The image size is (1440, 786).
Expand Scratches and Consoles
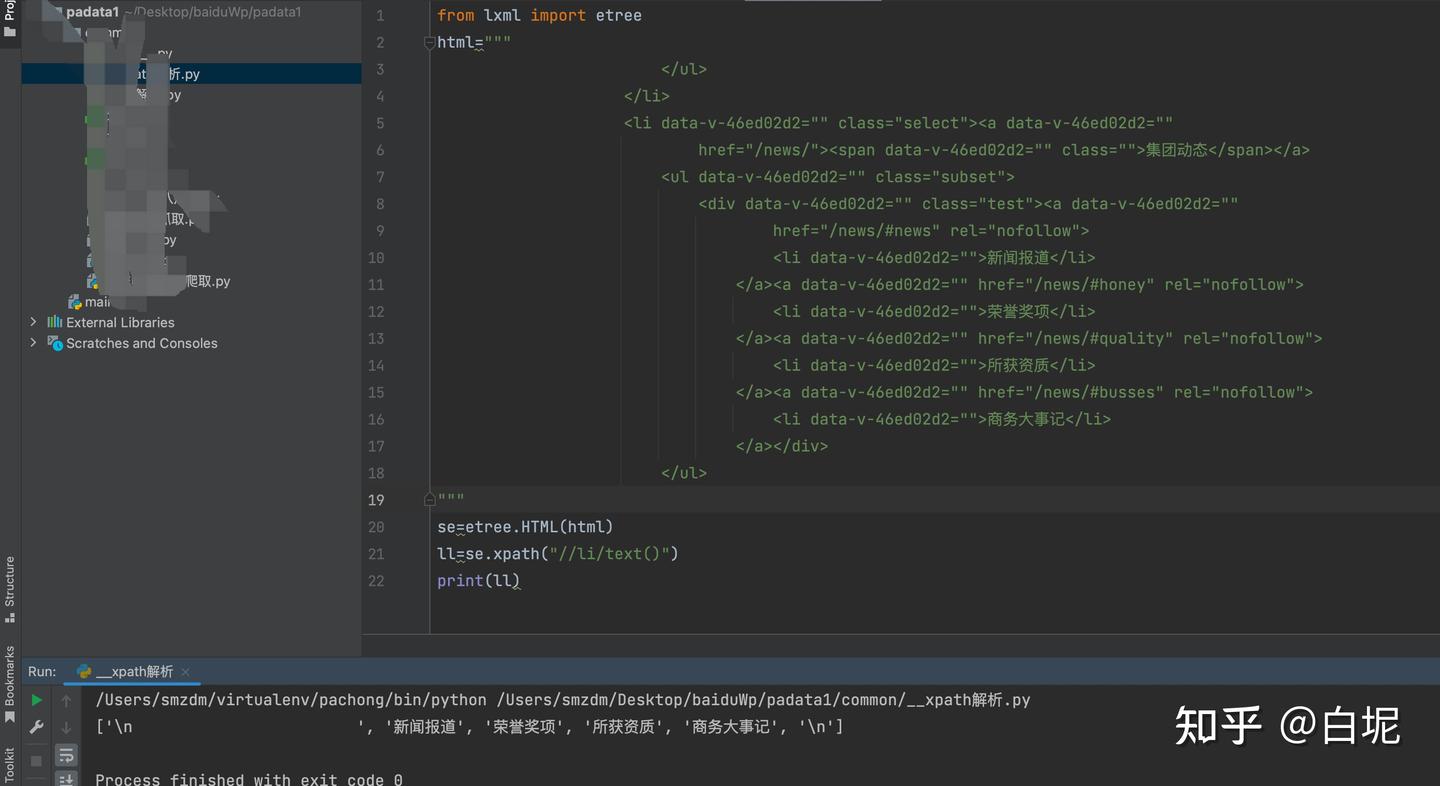click(x=31, y=343)
